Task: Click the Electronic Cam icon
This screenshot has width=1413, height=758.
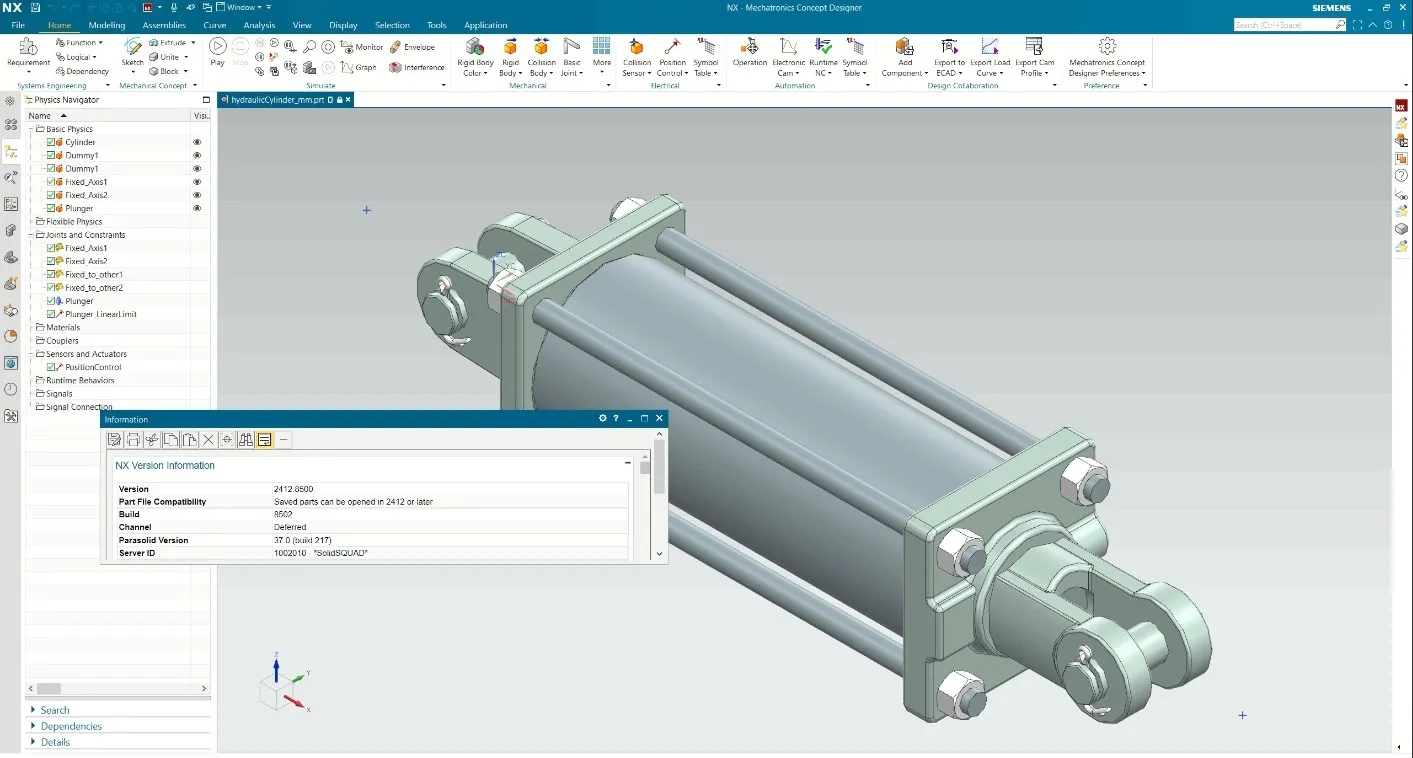Action: coord(788,47)
